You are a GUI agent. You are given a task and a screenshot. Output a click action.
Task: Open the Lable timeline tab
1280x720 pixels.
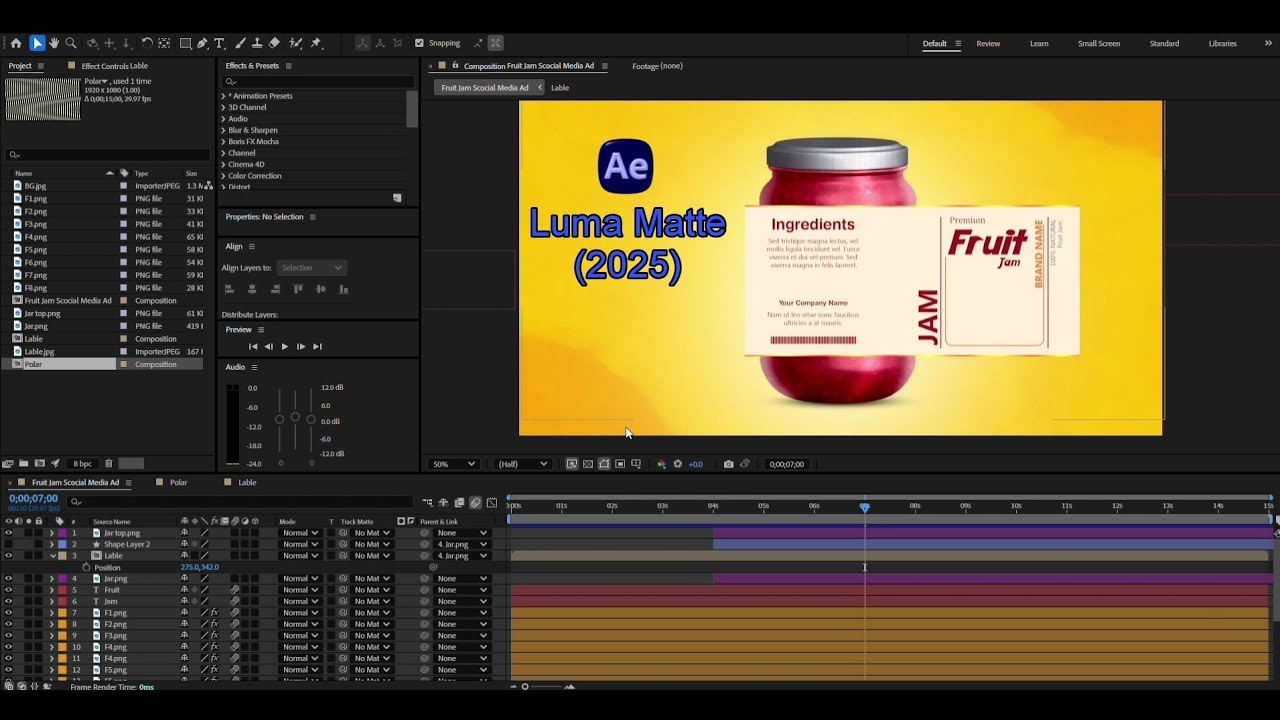247,482
